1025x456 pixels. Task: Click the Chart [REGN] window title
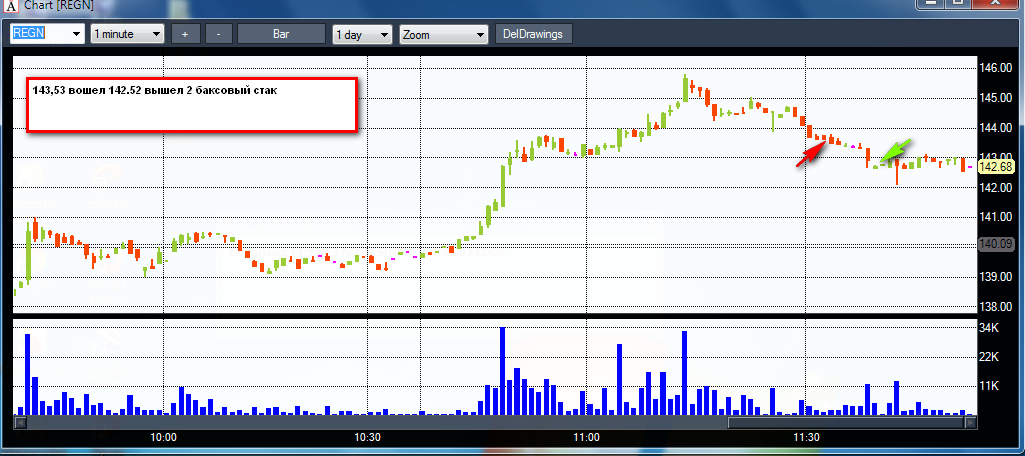coord(59,6)
